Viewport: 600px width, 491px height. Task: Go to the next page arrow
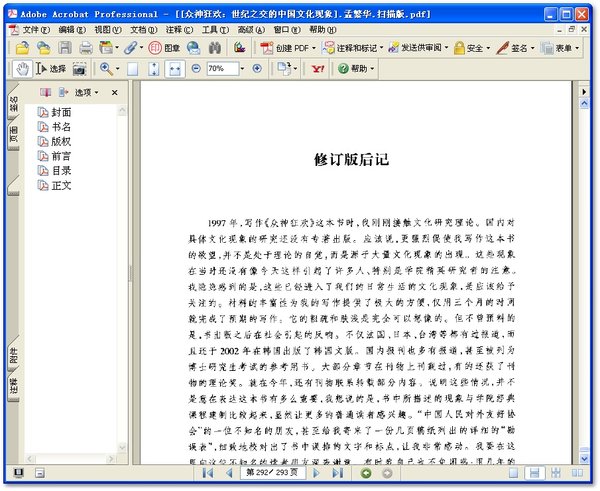[315, 472]
